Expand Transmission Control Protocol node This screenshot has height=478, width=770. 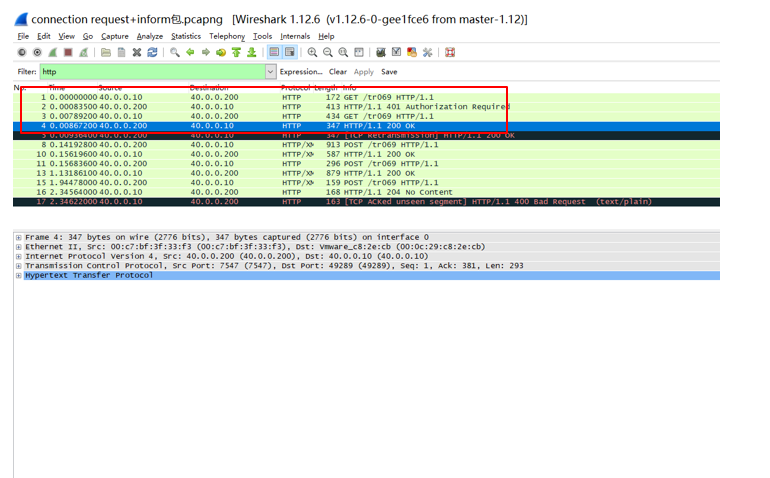tap(19, 266)
